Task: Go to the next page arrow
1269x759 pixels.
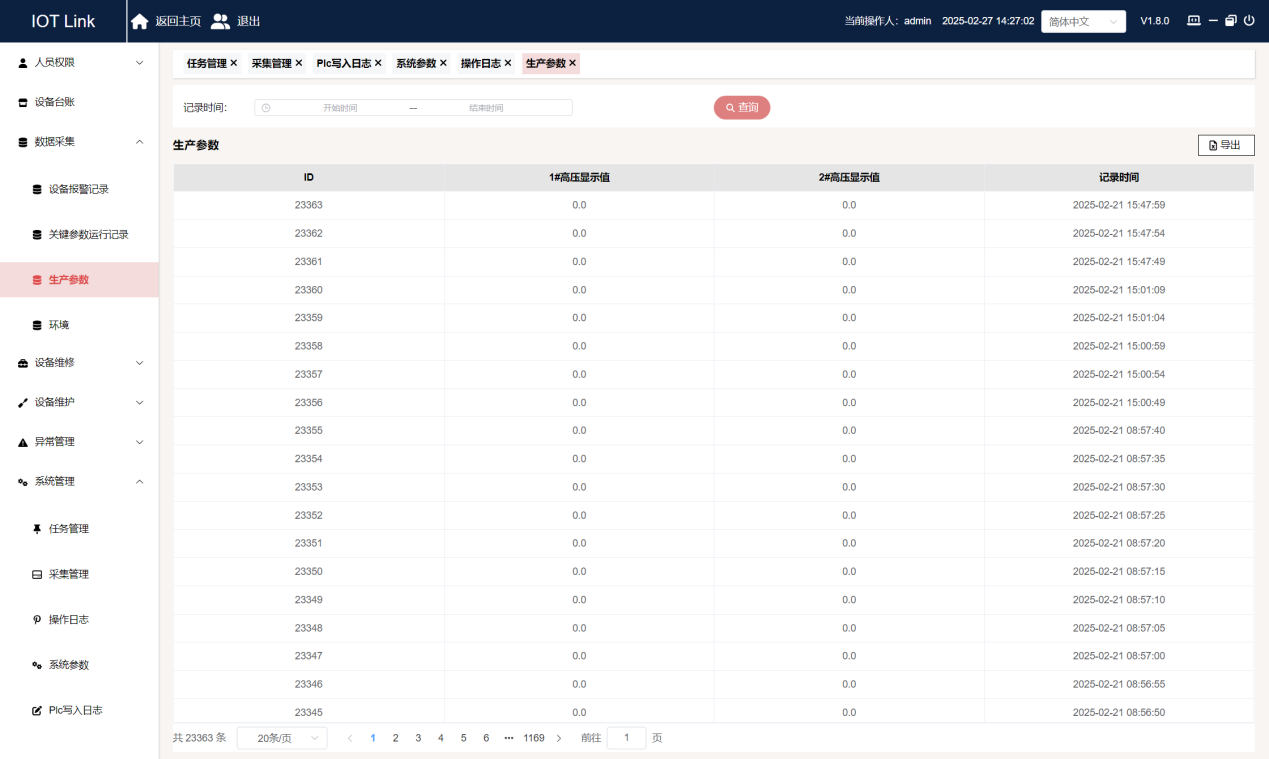Action: click(x=559, y=738)
